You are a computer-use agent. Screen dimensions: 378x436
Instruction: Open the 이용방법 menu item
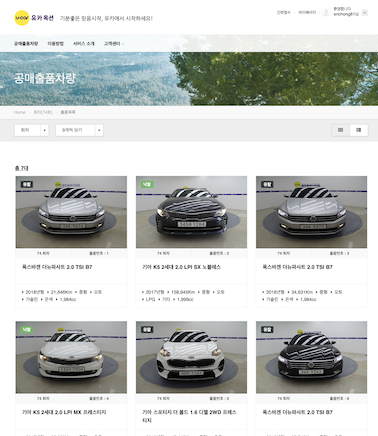pyautogui.click(x=55, y=43)
